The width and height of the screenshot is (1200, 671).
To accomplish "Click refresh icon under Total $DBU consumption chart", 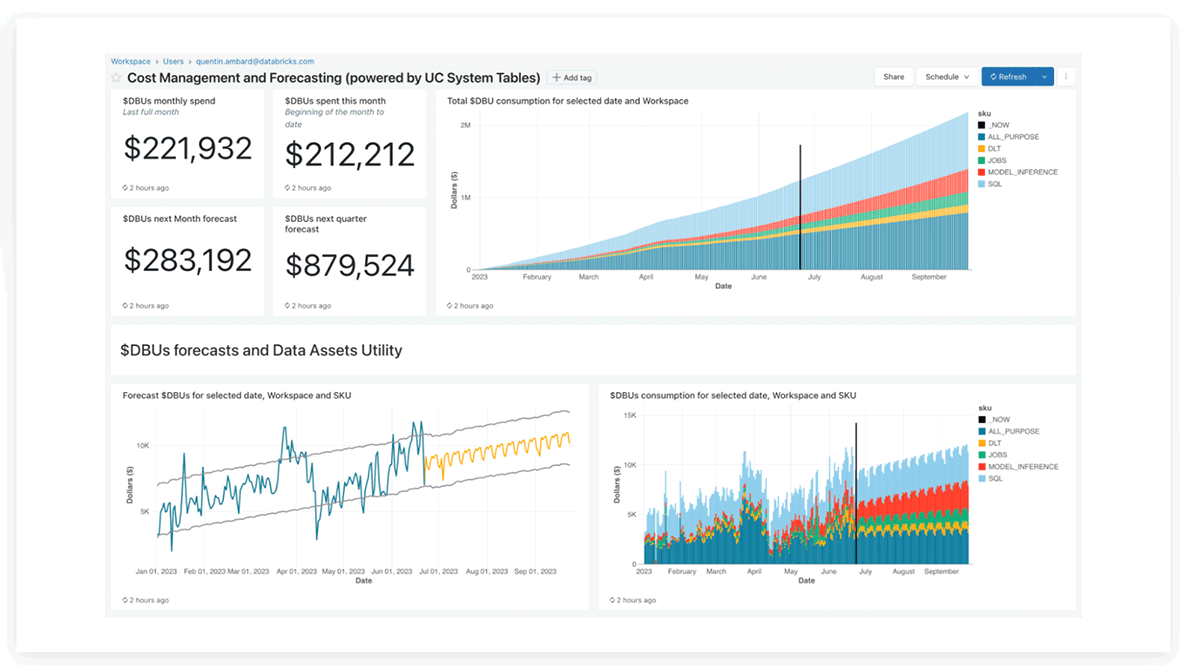I will (x=449, y=306).
